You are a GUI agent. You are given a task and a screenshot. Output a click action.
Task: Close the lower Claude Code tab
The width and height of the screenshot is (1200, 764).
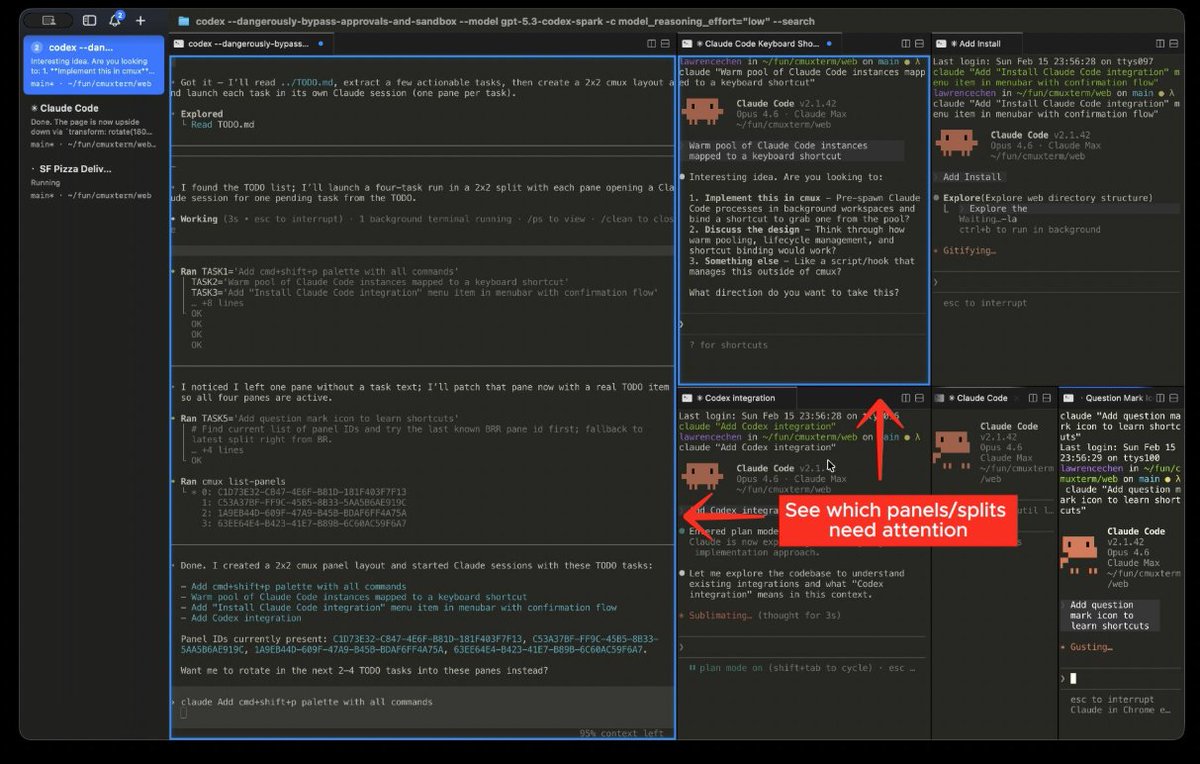[x=1015, y=398]
